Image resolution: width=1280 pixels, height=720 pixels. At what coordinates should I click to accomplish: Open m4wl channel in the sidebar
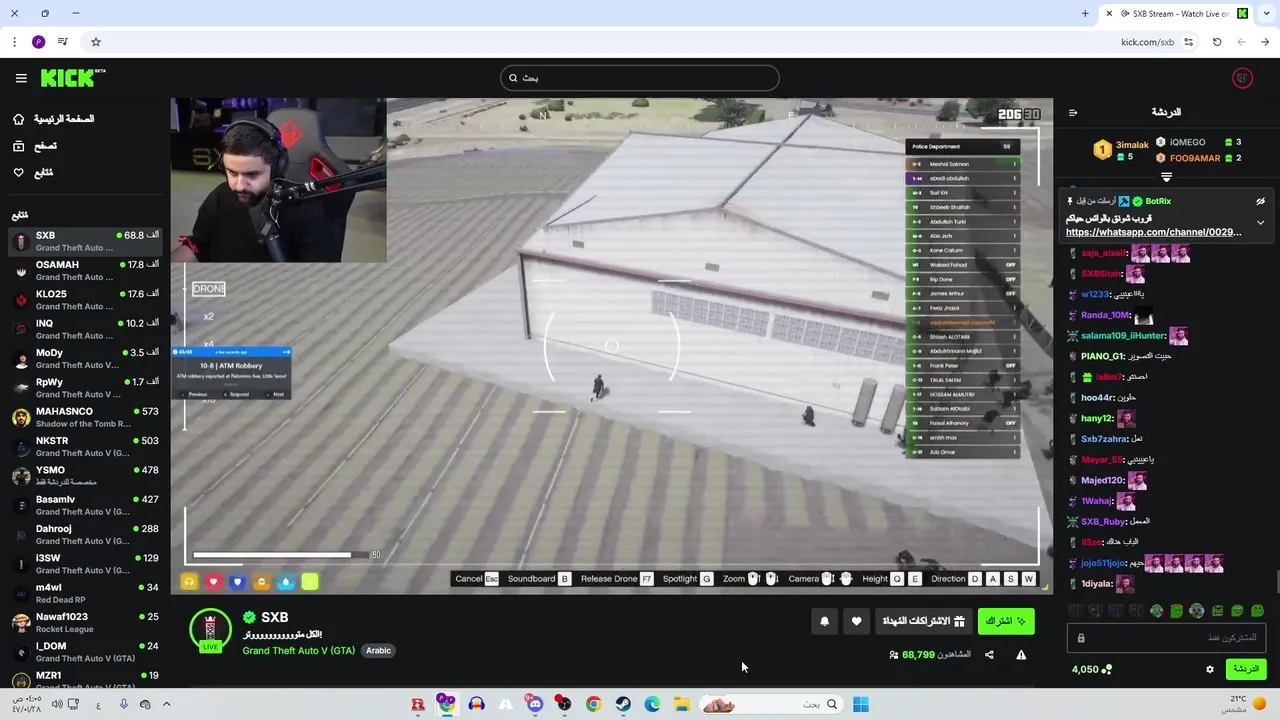85,593
